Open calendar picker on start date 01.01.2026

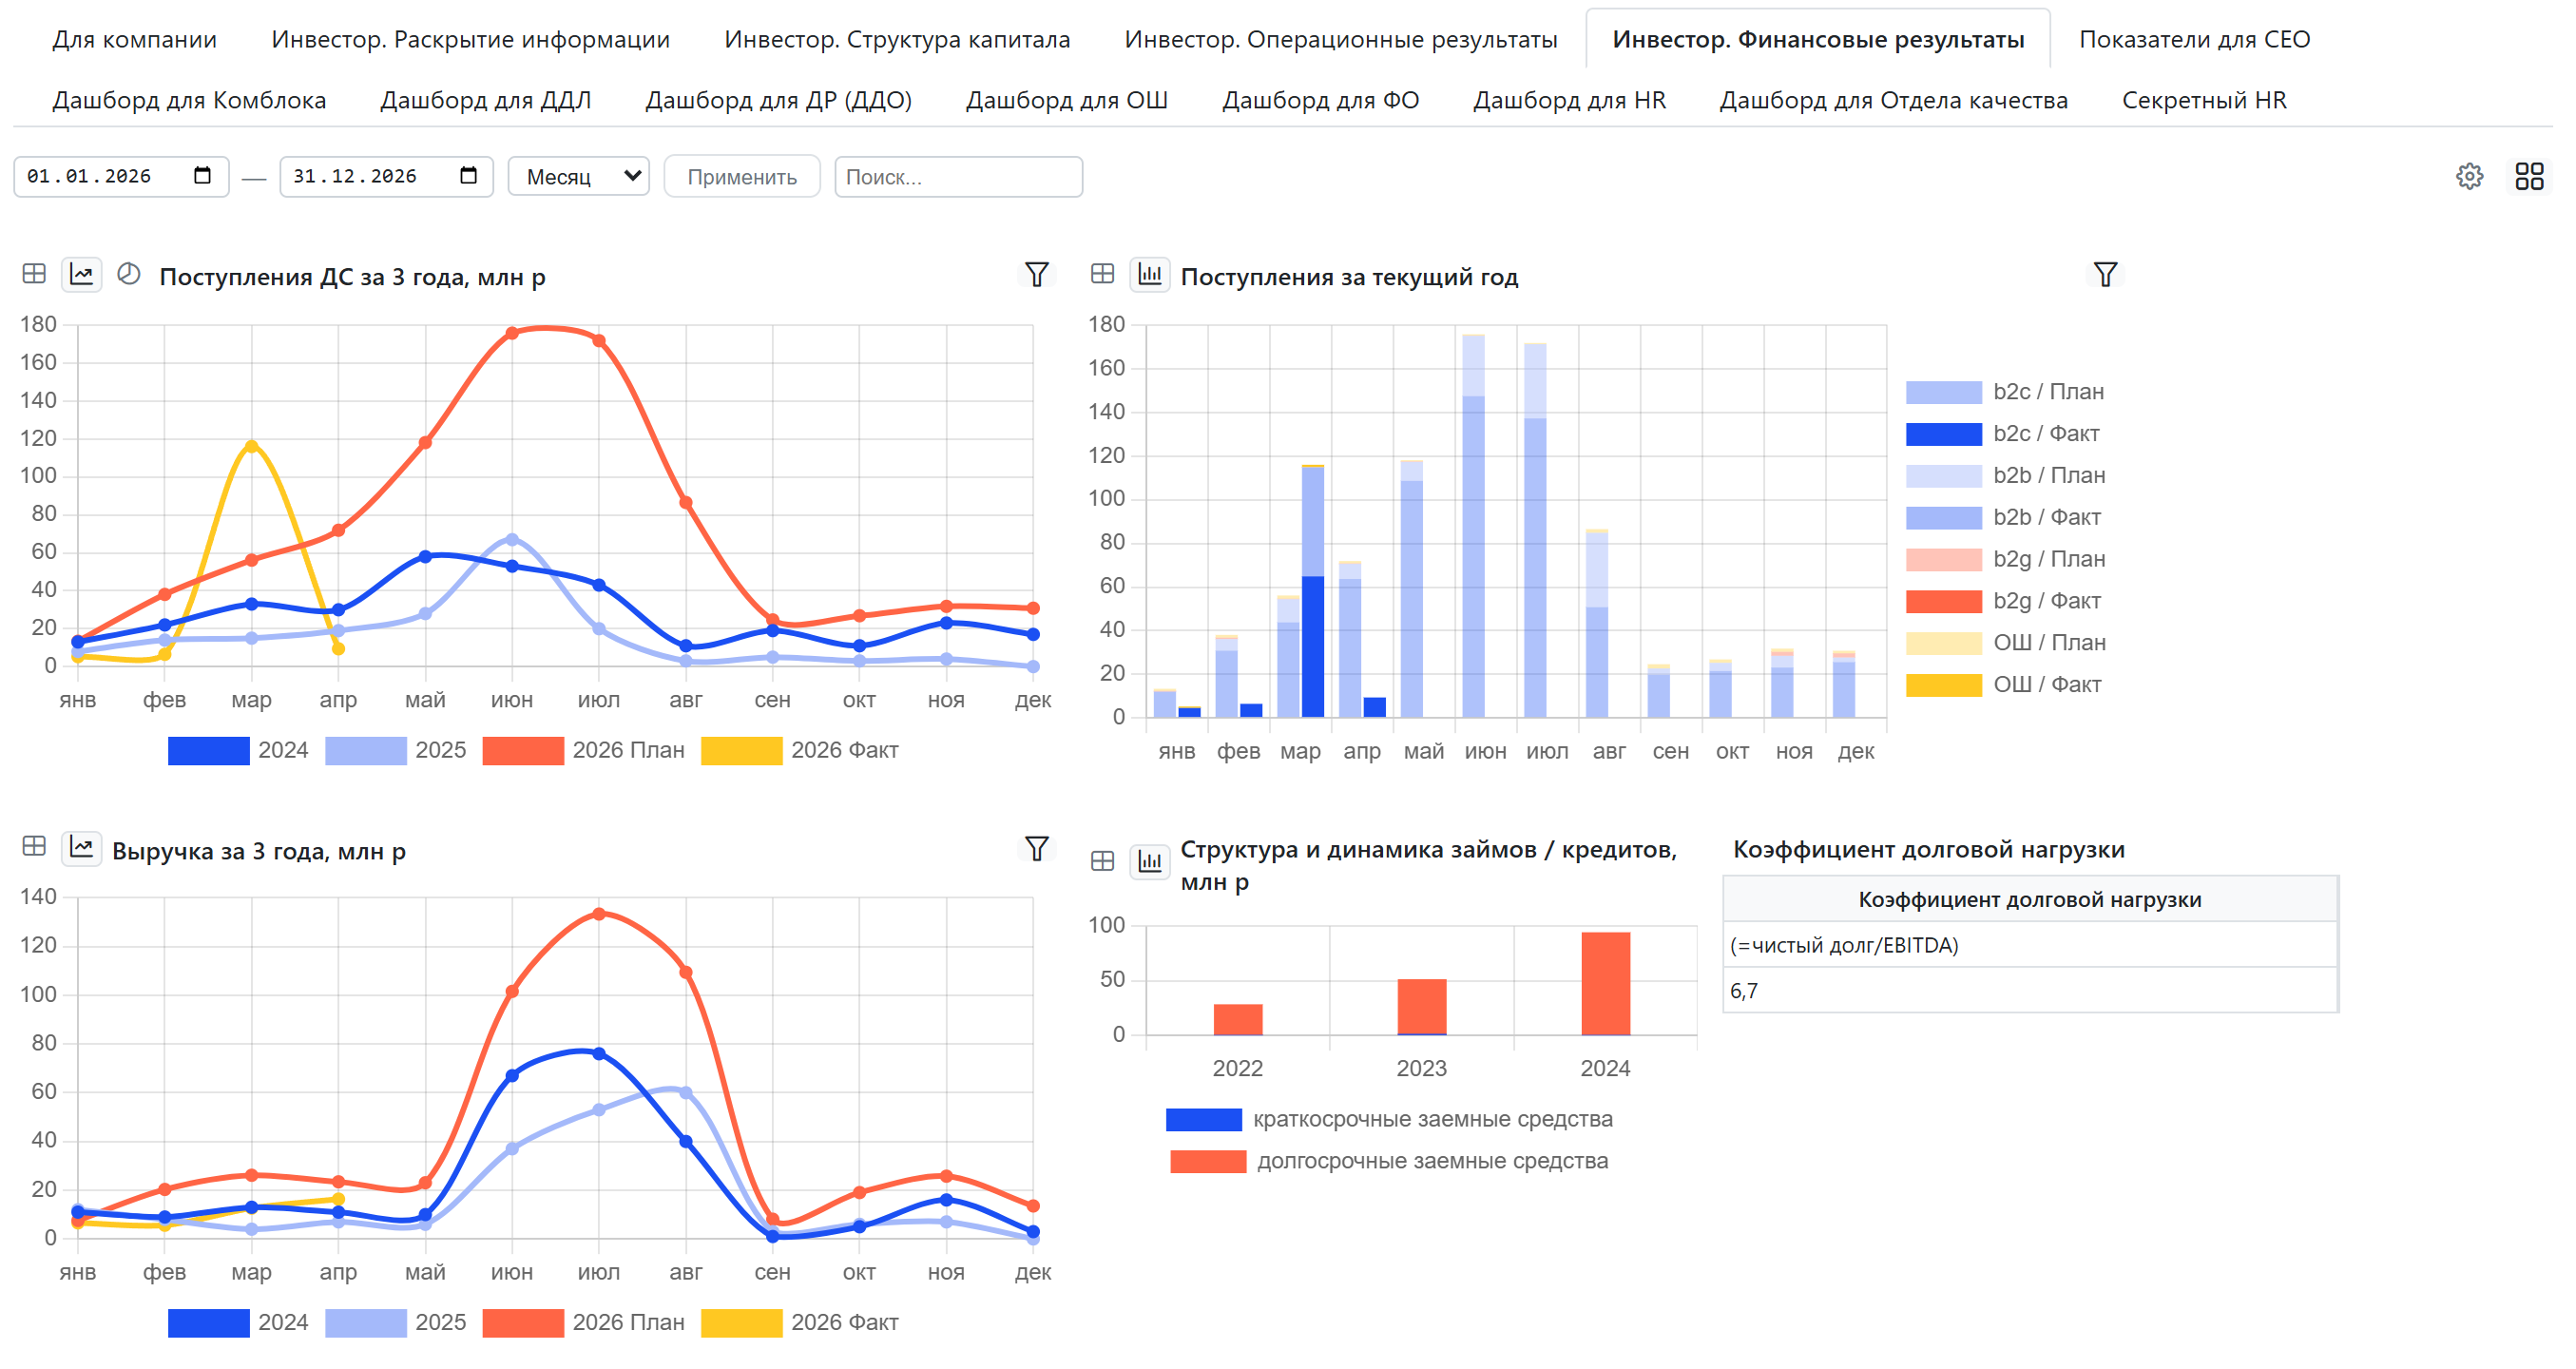[x=202, y=176]
